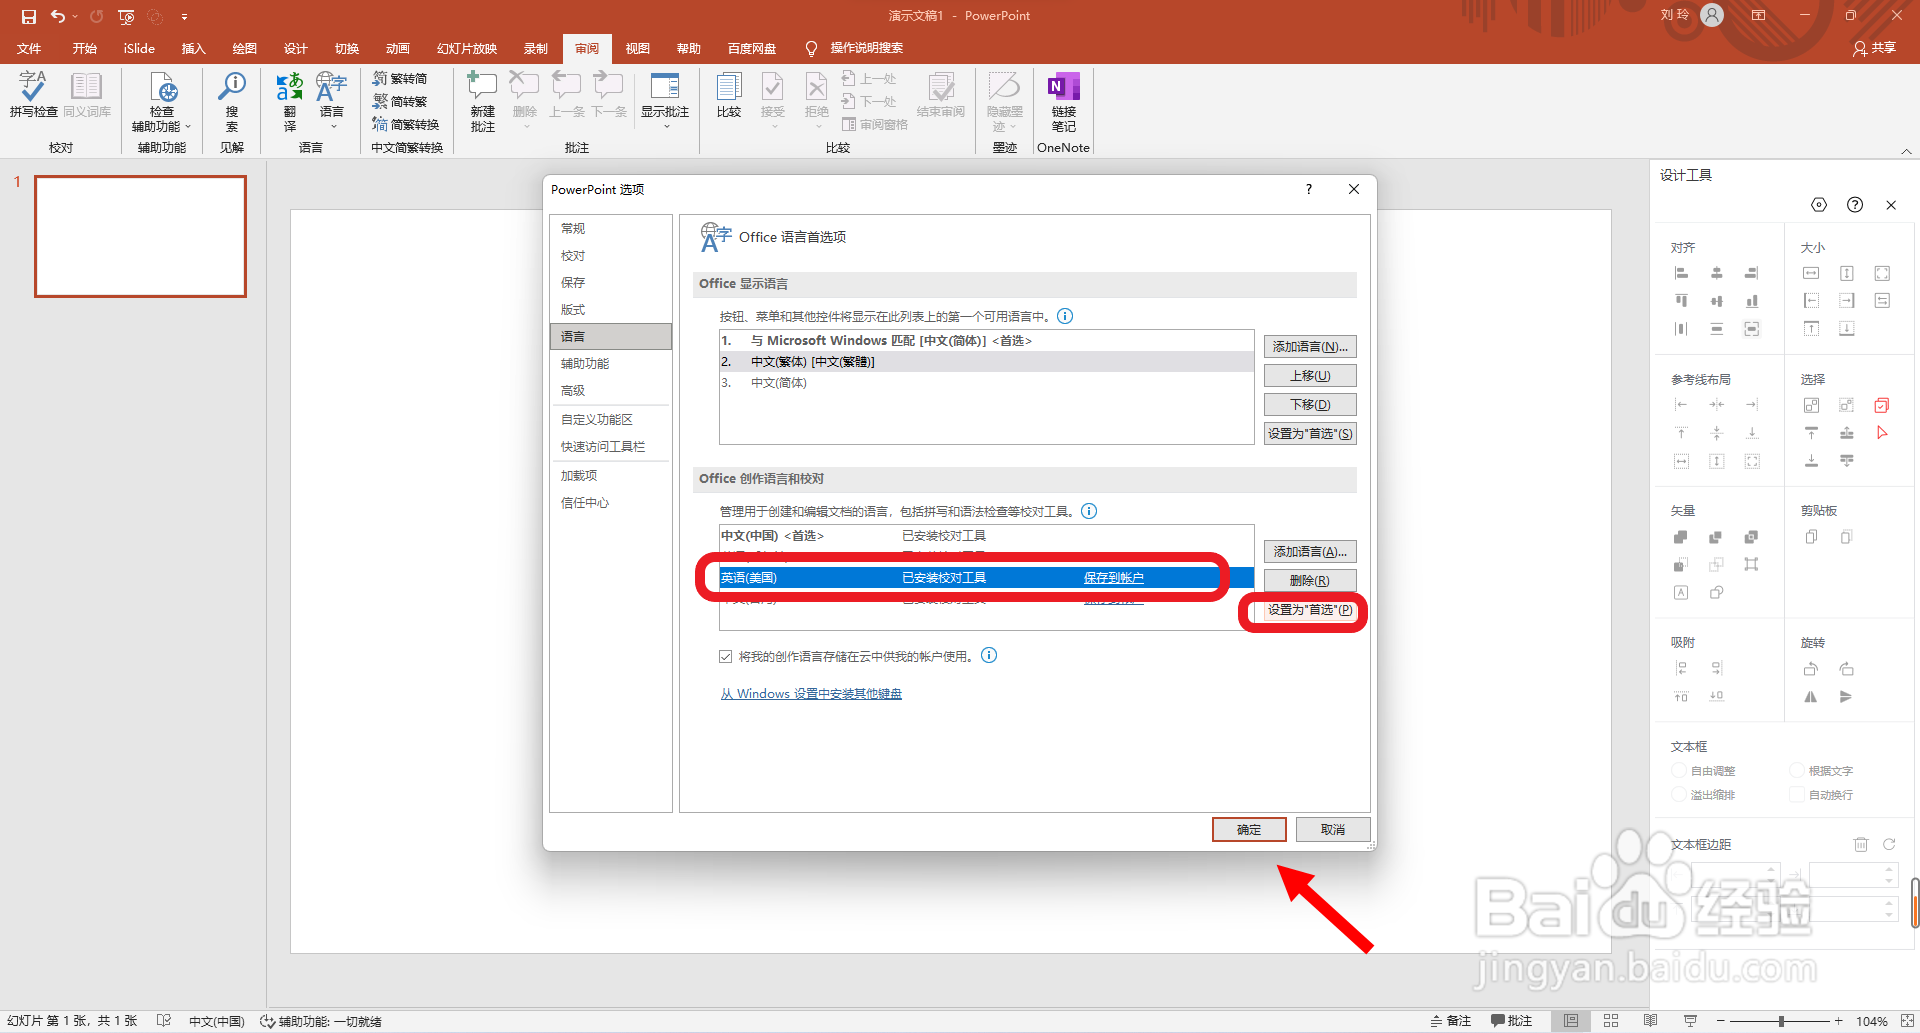Convert Traditional to Simplified Chinese
The image size is (1920, 1033).
click(x=400, y=78)
